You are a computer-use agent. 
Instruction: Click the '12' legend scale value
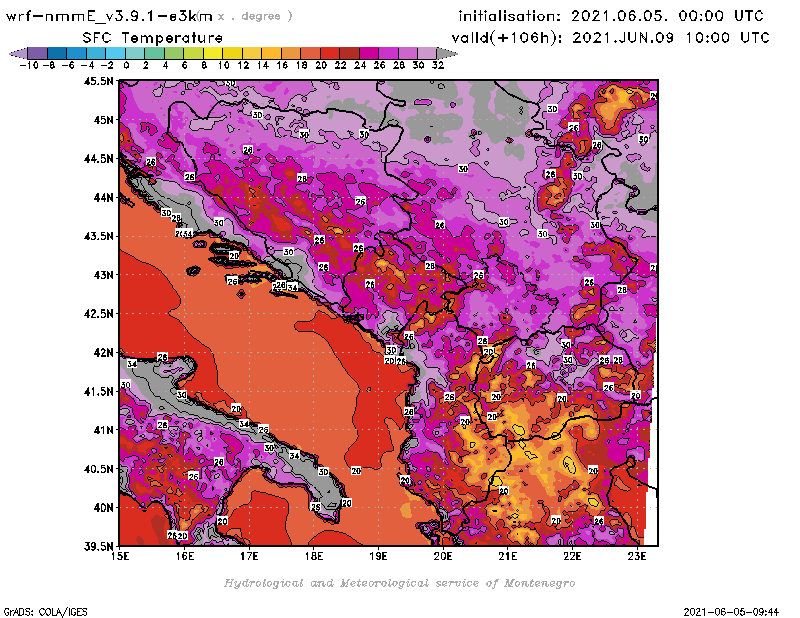tap(243, 66)
